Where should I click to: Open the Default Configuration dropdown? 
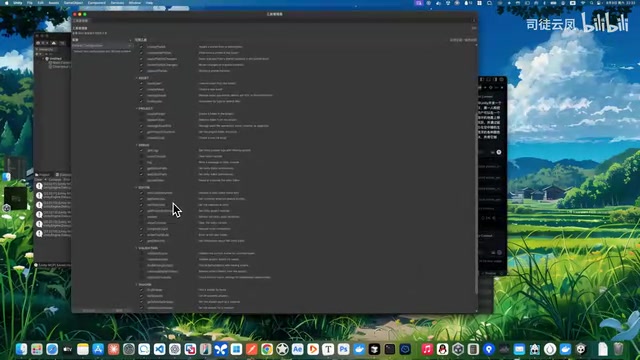pyautogui.click(x=102, y=46)
